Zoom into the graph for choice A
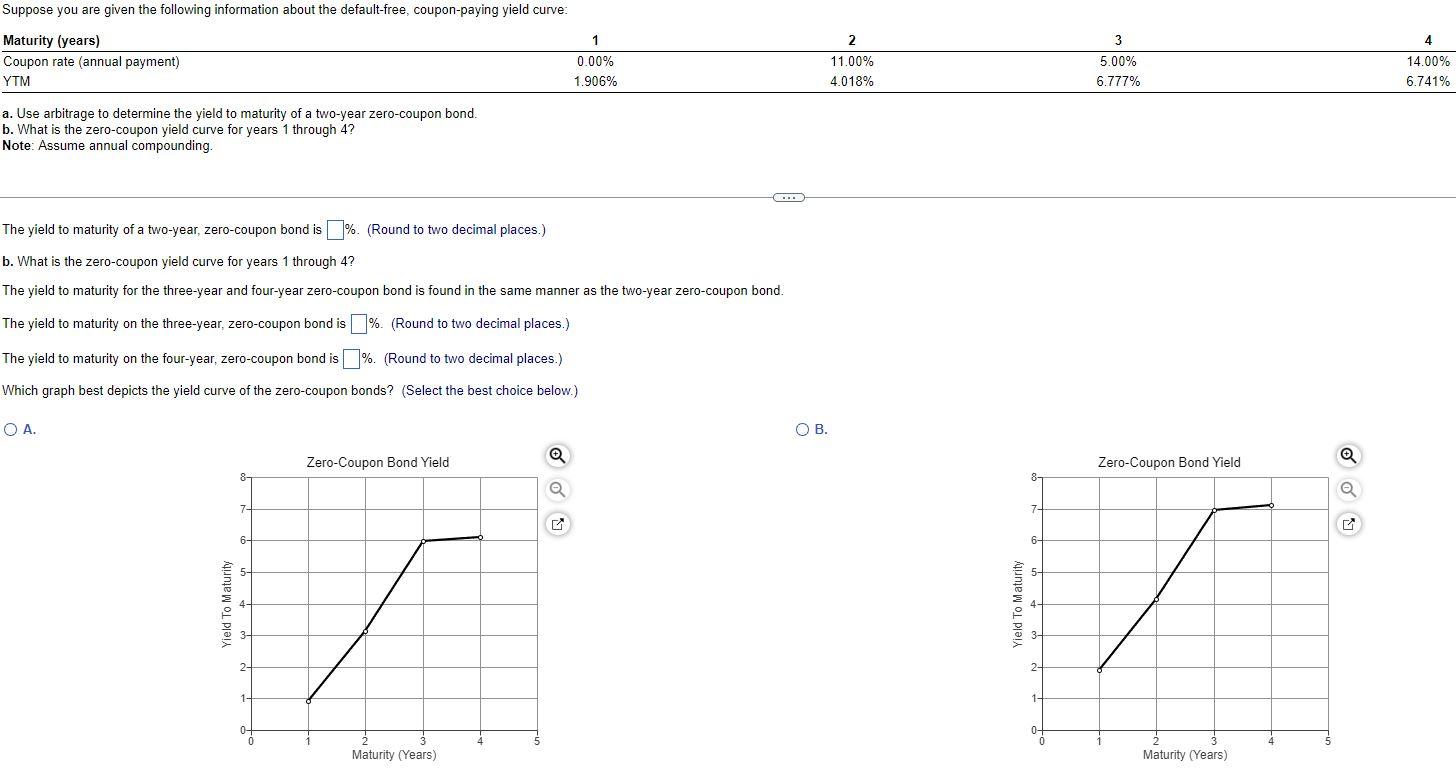 coord(557,456)
